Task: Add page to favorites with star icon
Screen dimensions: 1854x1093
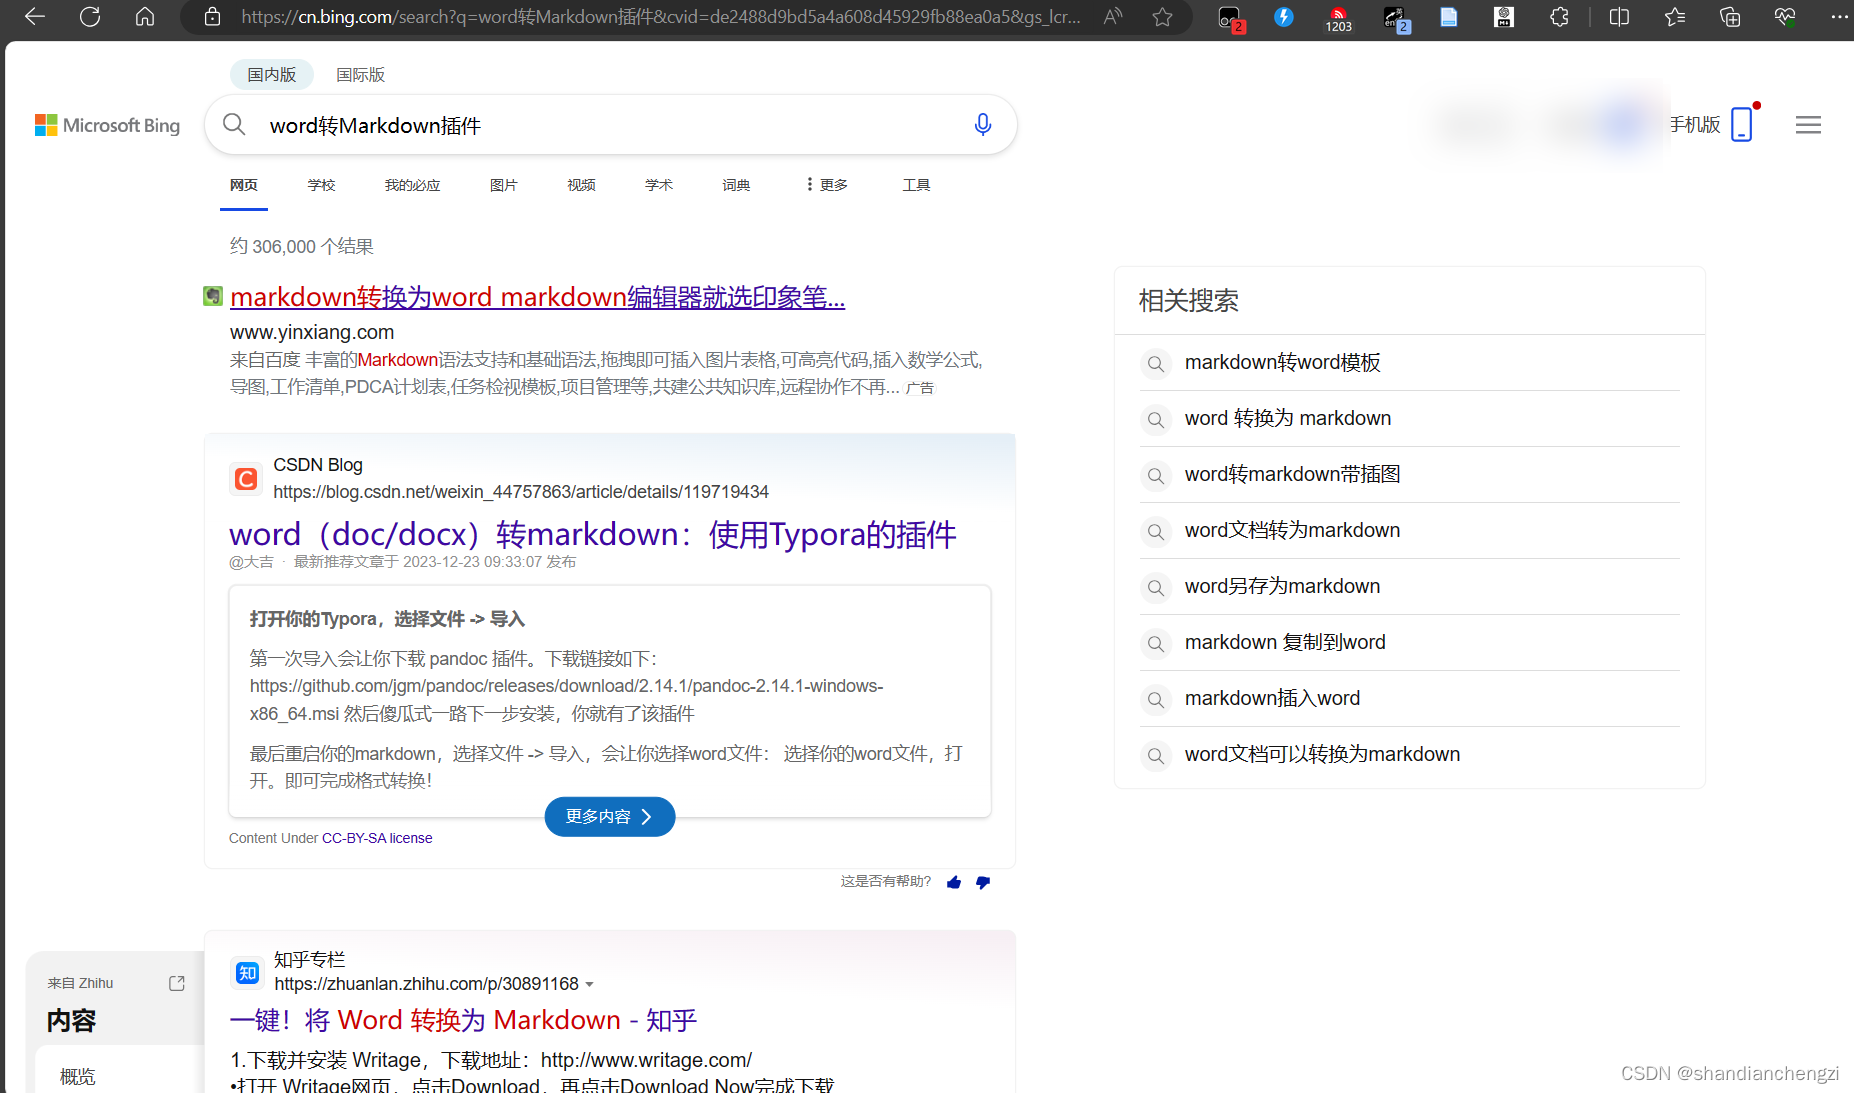Action: coord(1162,17)
